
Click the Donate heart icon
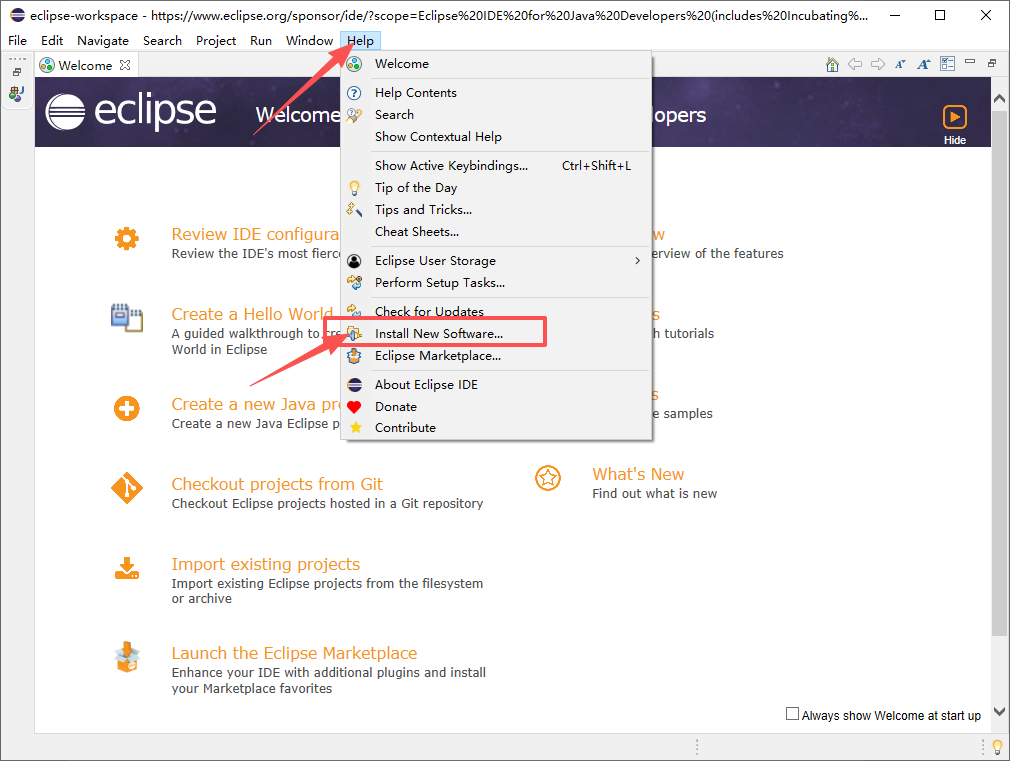[x=354, y=407]
